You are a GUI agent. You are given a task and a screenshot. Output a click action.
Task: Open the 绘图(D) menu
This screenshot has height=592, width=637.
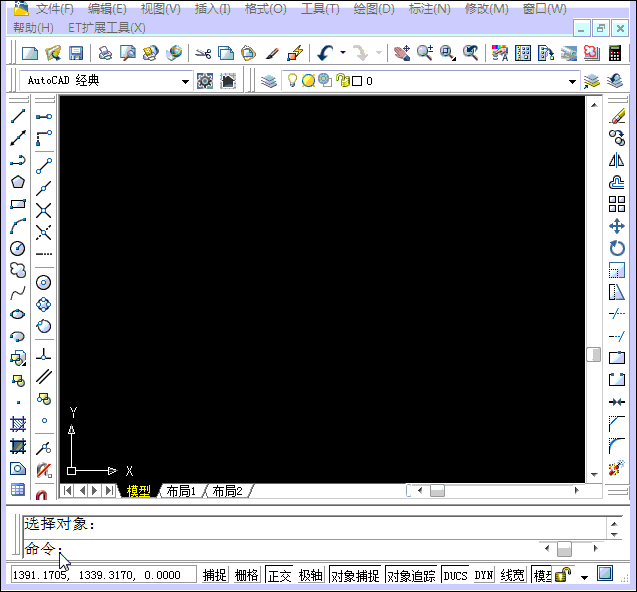373,9
